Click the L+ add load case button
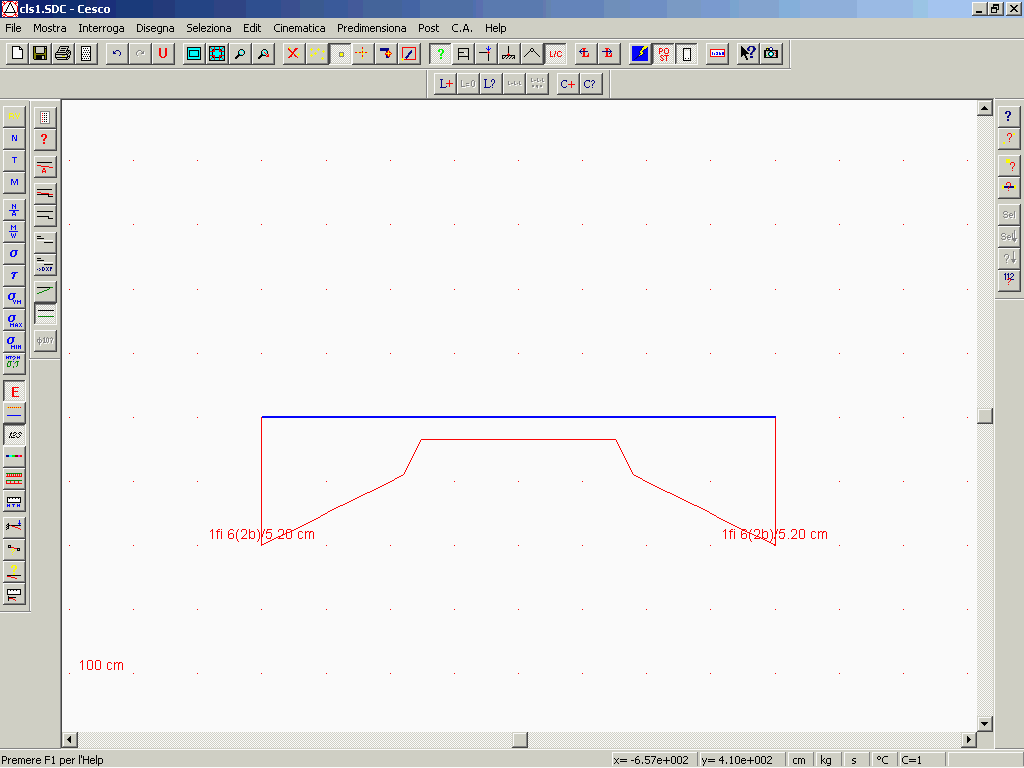 445,84
